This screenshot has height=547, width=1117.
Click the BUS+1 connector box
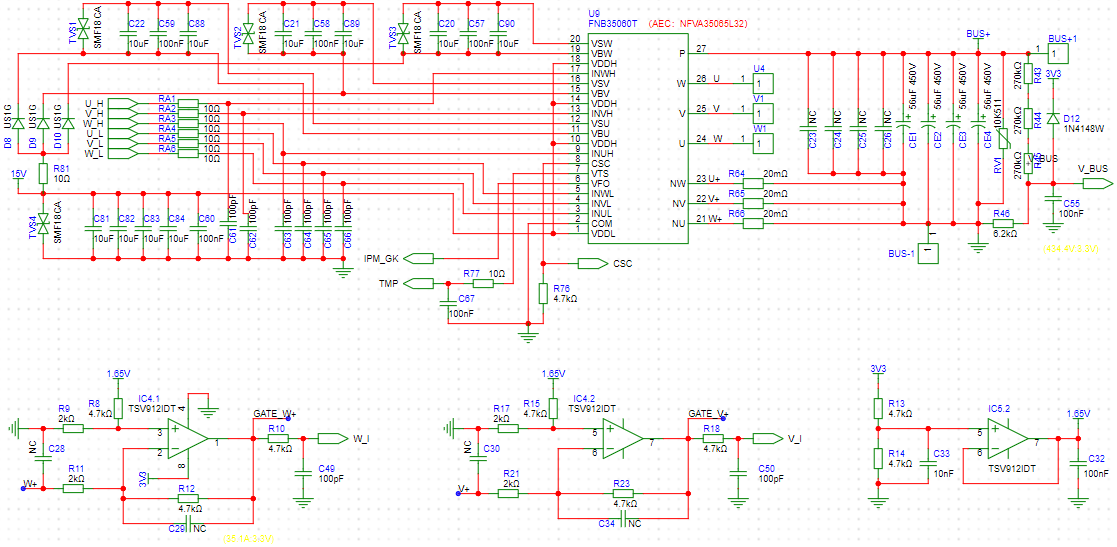pyautogui.click(x=1058, y=53)
